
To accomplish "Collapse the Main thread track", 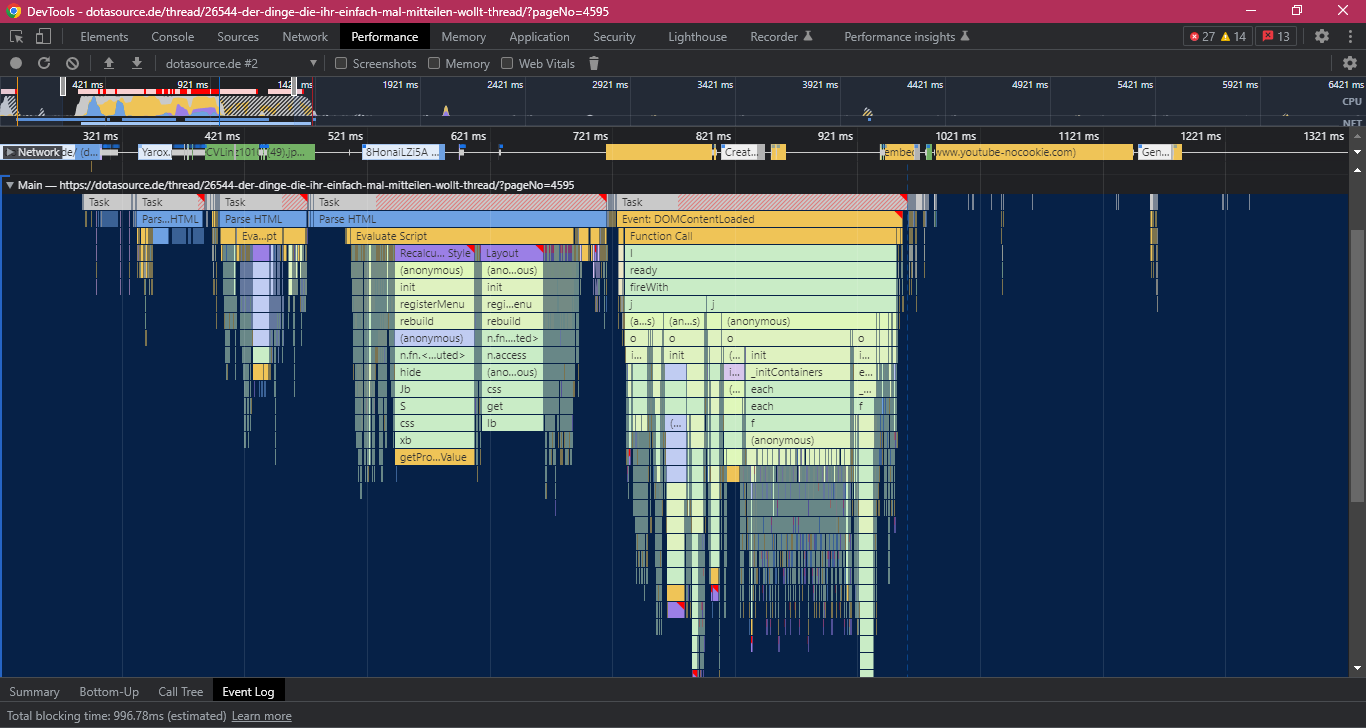I will (10, 185).
